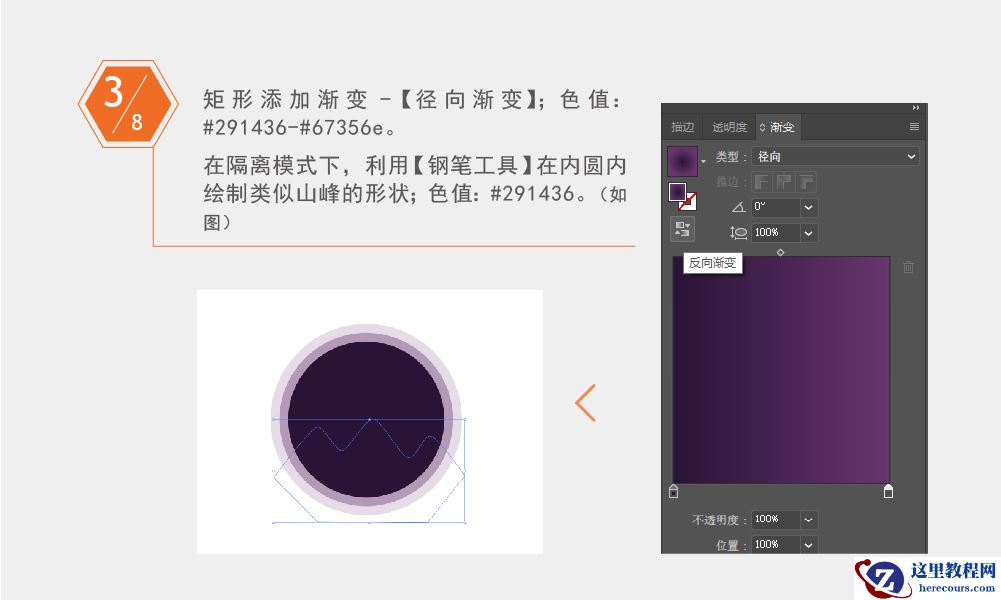Open the 类型 dropdown showing 径向
The width and height of the screenshot is (1001, 600).
pyautogui.click(x=835, y=156)
